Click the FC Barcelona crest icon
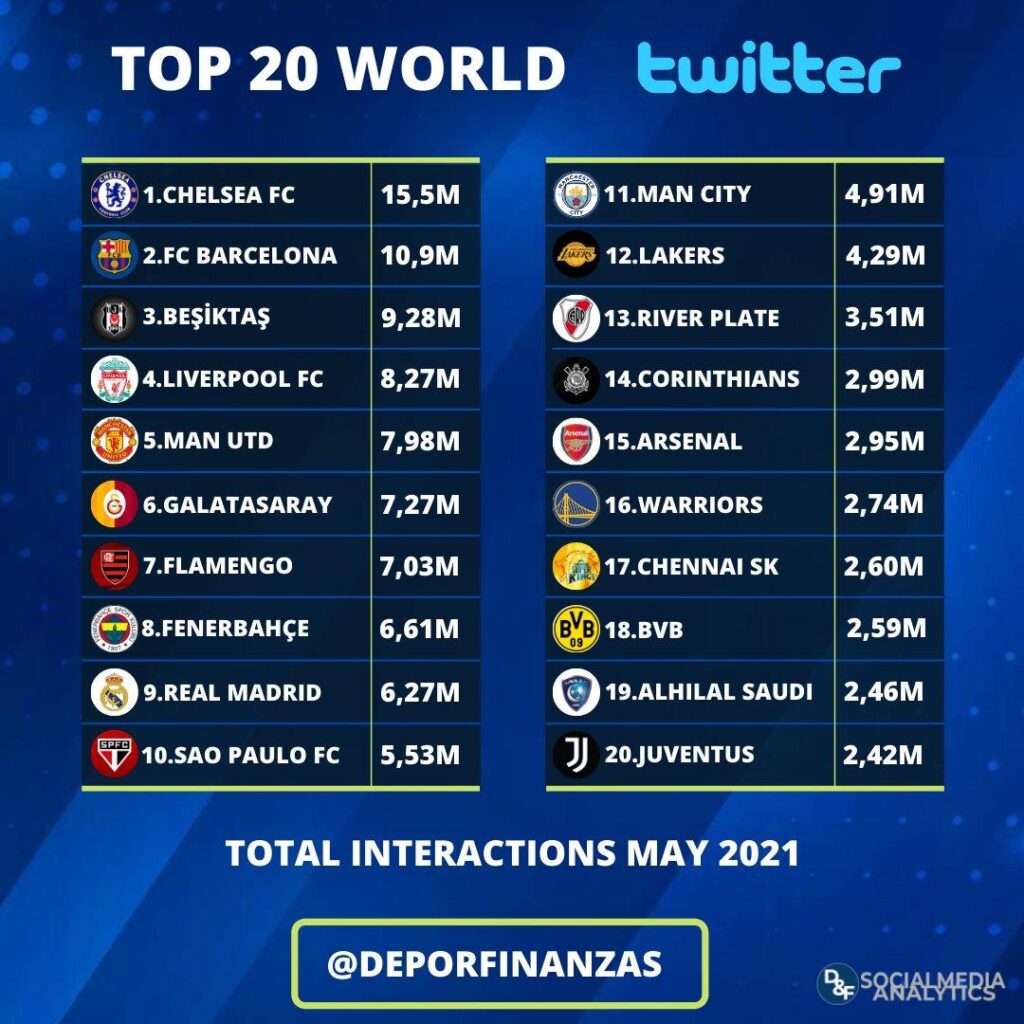 coord(114,255)
